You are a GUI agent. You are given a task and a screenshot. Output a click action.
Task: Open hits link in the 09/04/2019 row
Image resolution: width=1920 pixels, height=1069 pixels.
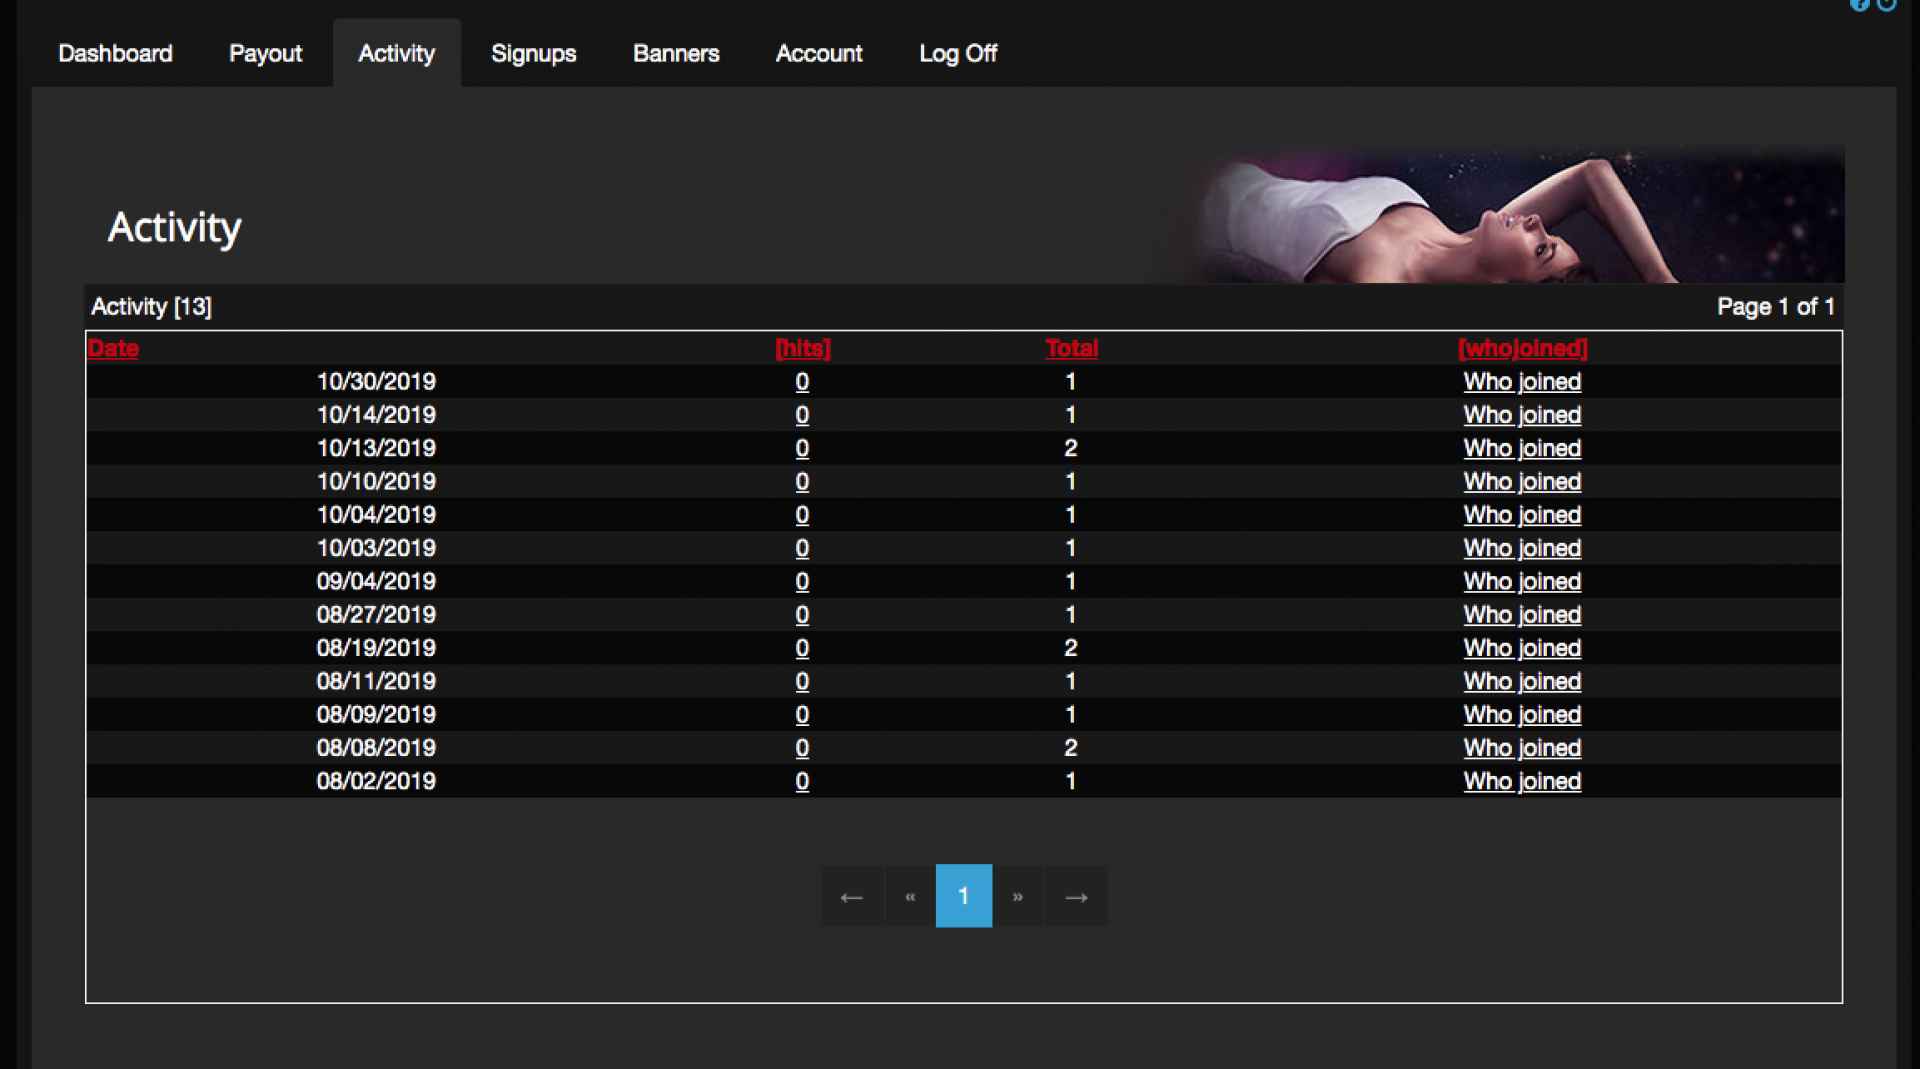tap(802, 581)
